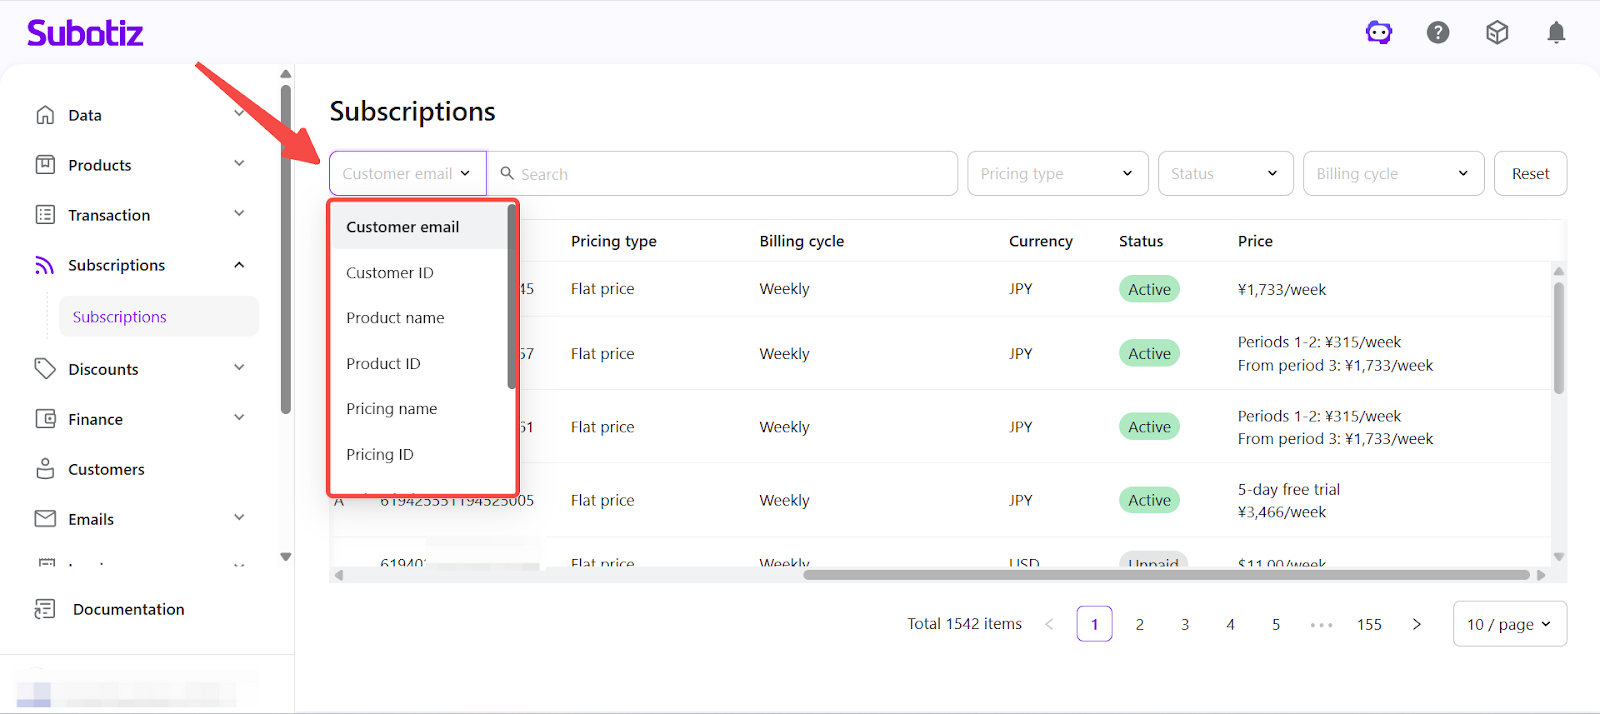Expand the Products sidebar menu
Viewport: 1600px width, 714px height.
239,164
